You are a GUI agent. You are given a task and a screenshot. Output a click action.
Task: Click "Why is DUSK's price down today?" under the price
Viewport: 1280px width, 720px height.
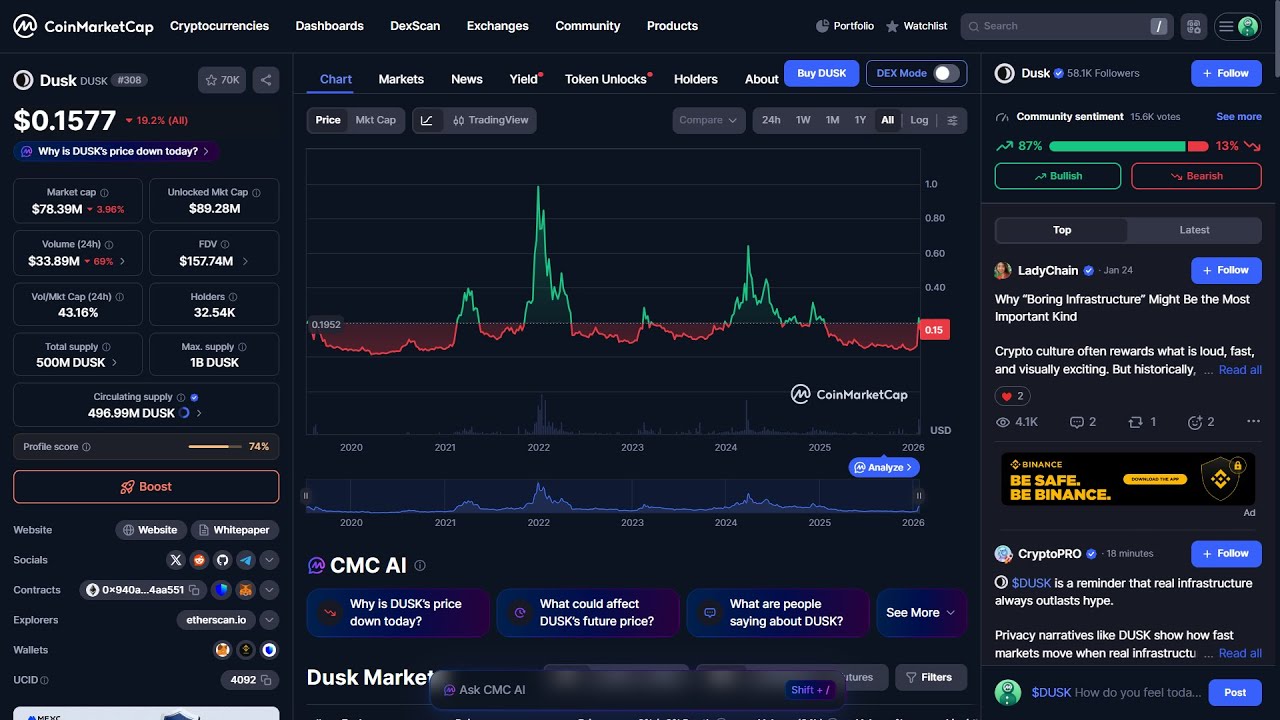(116, 152)
